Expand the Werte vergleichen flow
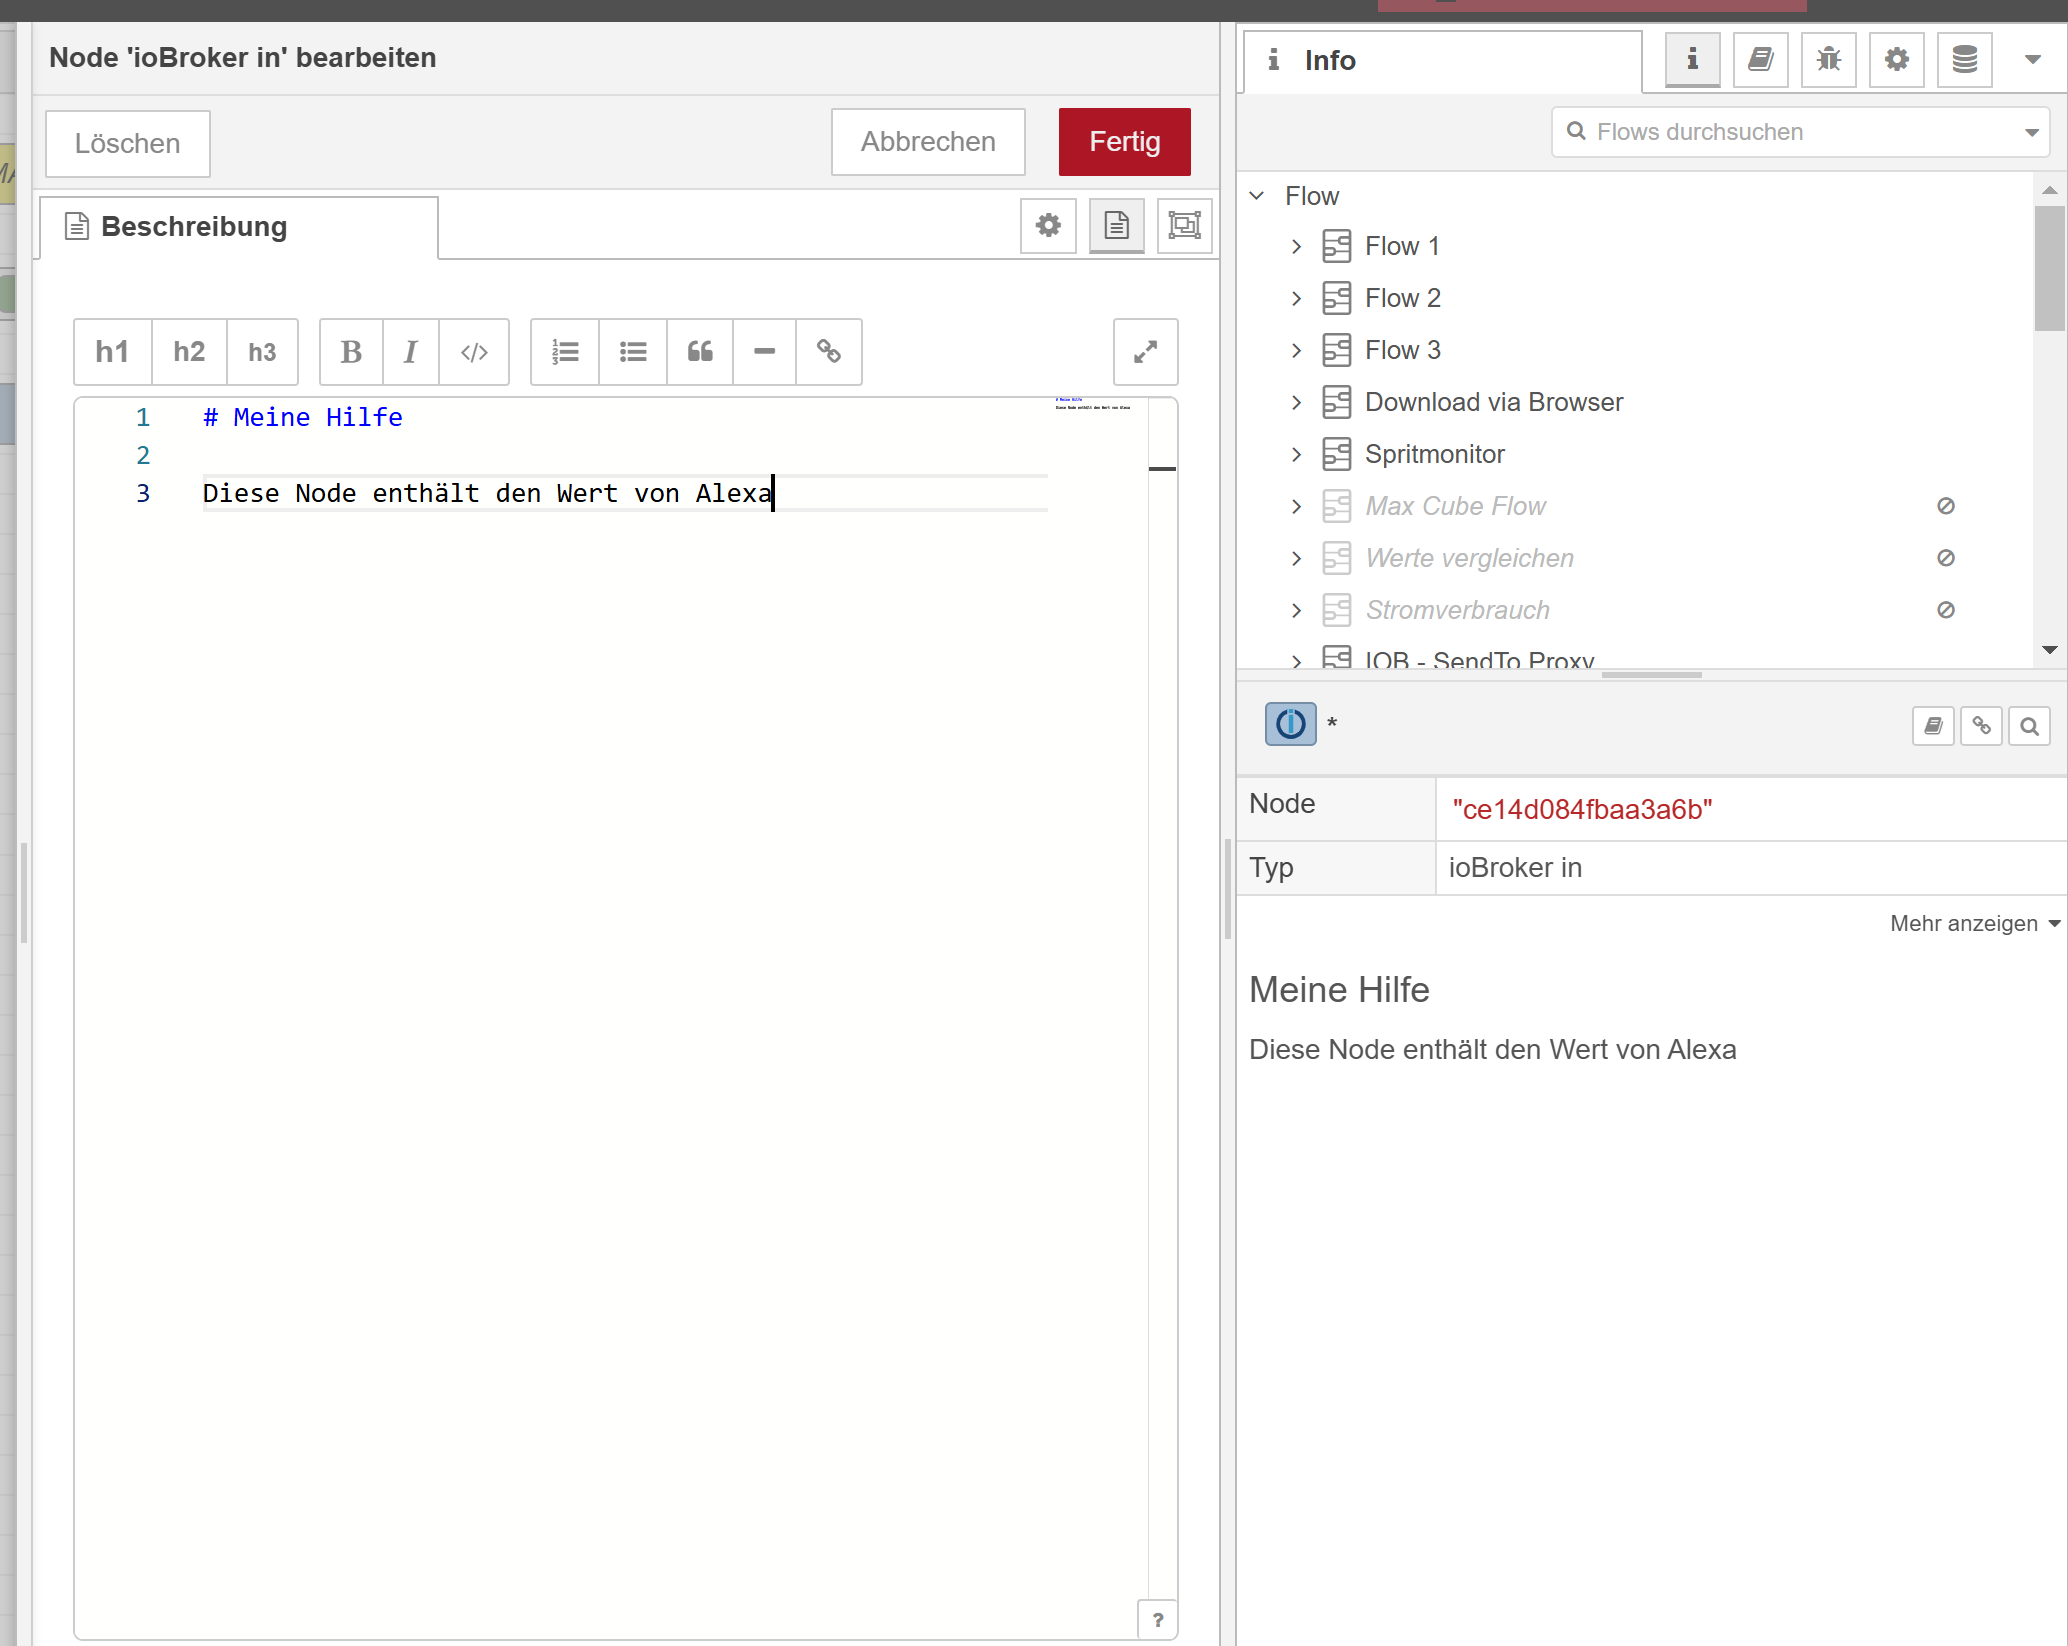The width and height of the screenshot is (2068, 1646). (x=1297, y=558)
